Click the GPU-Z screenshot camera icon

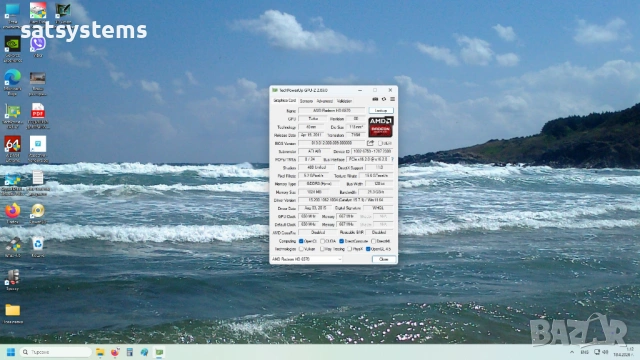(x=375, y=99)
